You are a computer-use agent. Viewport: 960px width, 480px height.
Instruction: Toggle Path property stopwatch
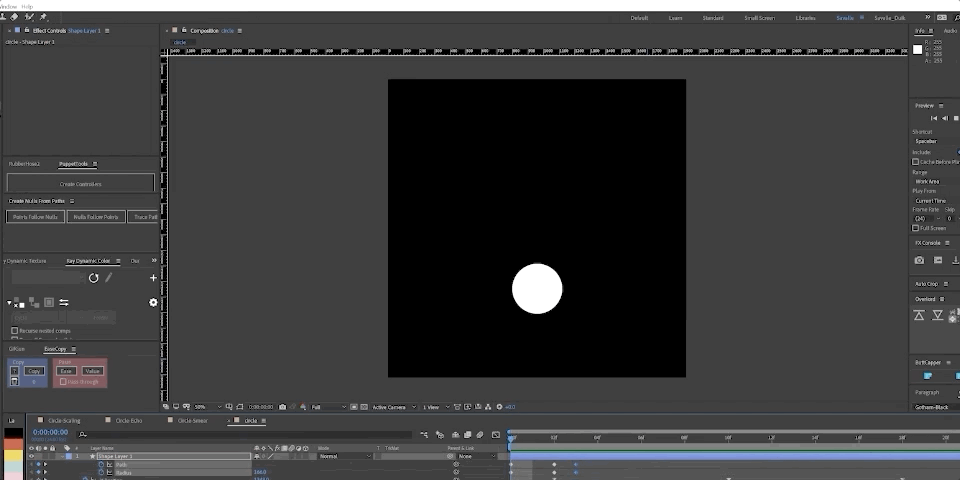click(102, 465)
